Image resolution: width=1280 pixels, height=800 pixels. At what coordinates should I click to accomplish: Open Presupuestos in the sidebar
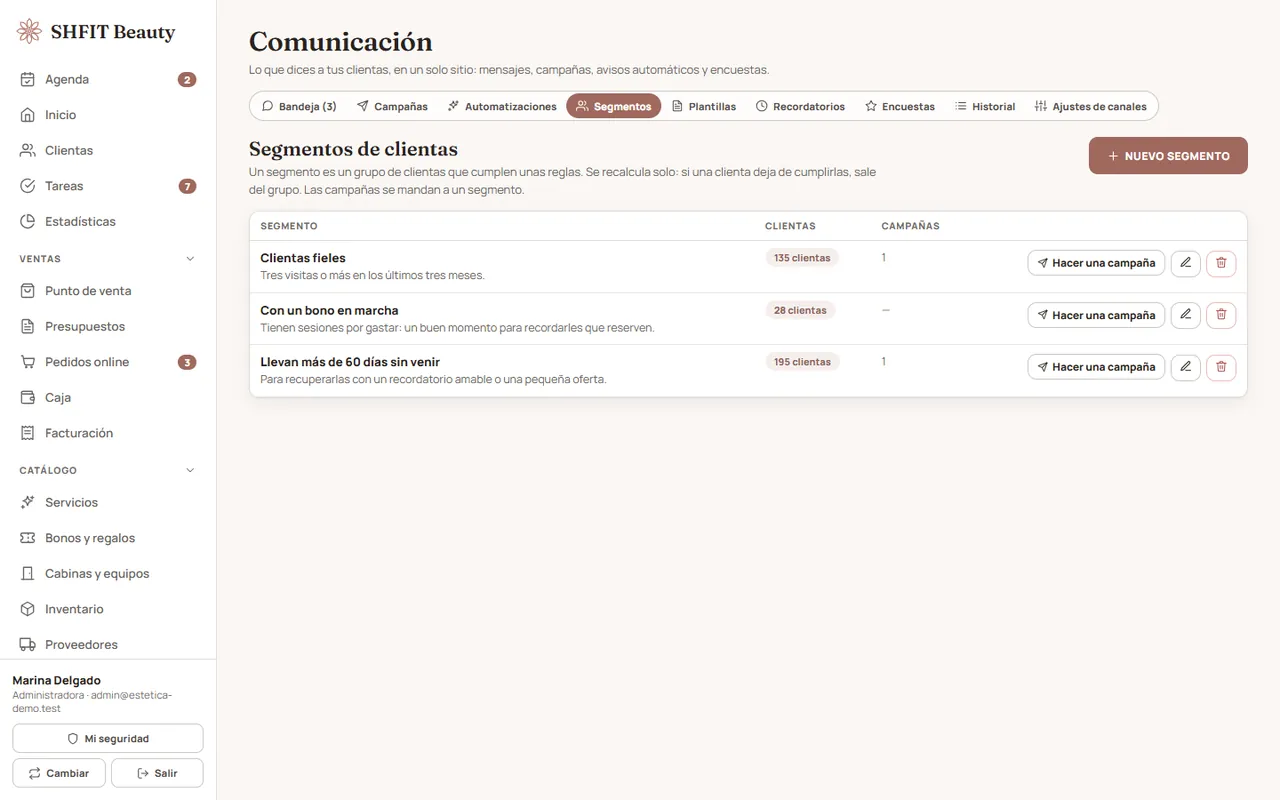click(108, 327)
